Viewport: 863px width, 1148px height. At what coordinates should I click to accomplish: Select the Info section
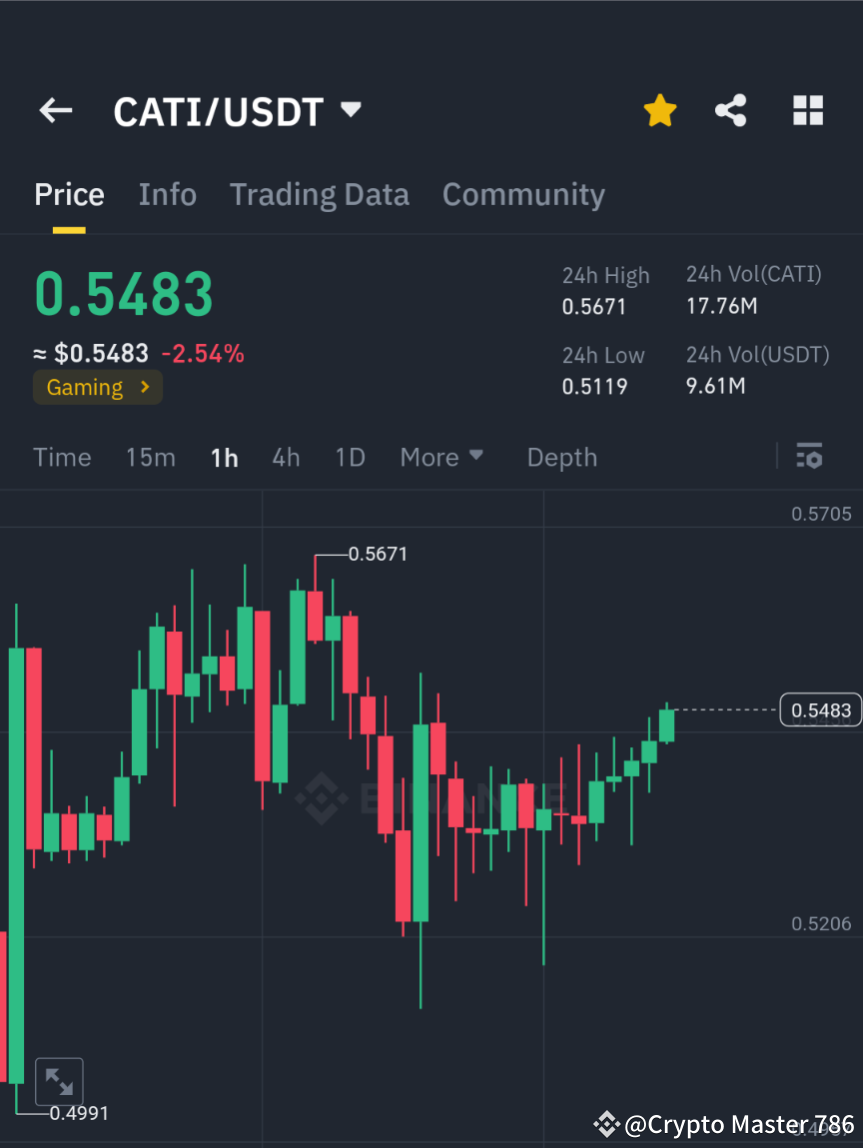(x=167, y=194)
